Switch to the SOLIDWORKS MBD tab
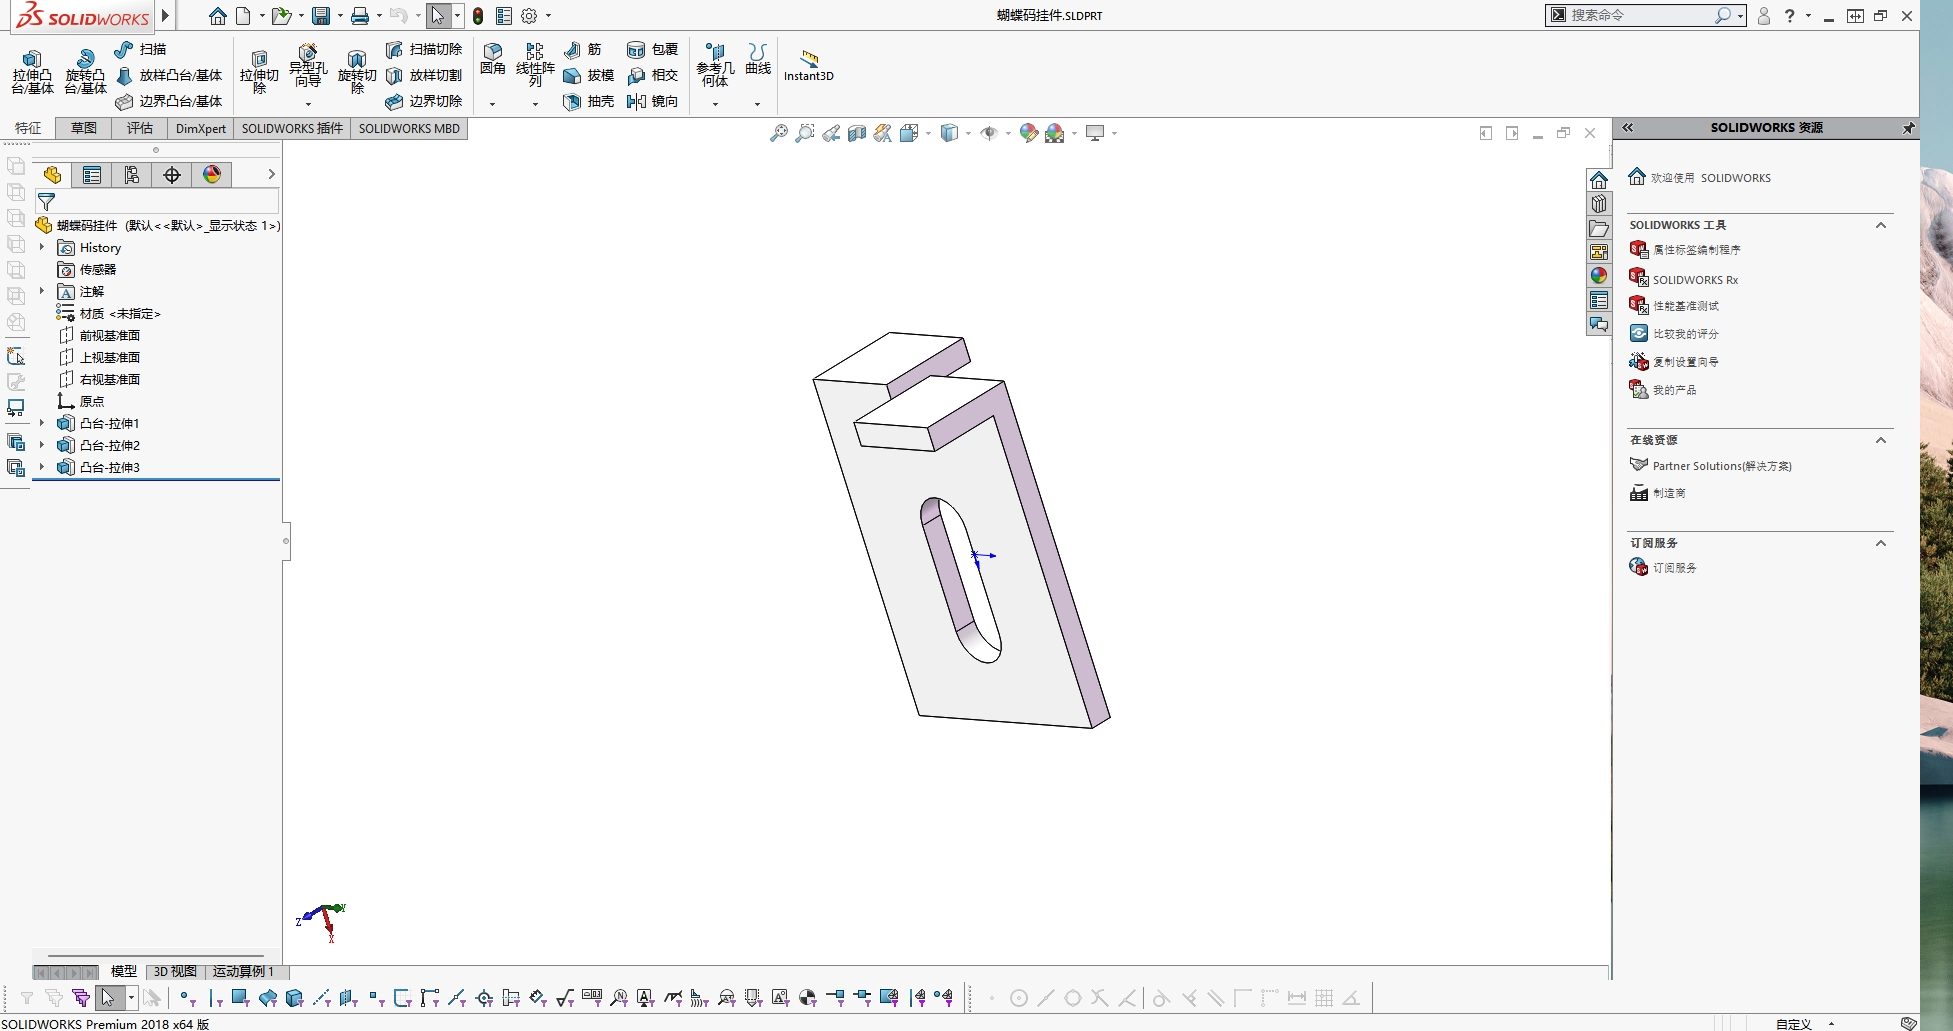1953x1031 pixels. 409,128
